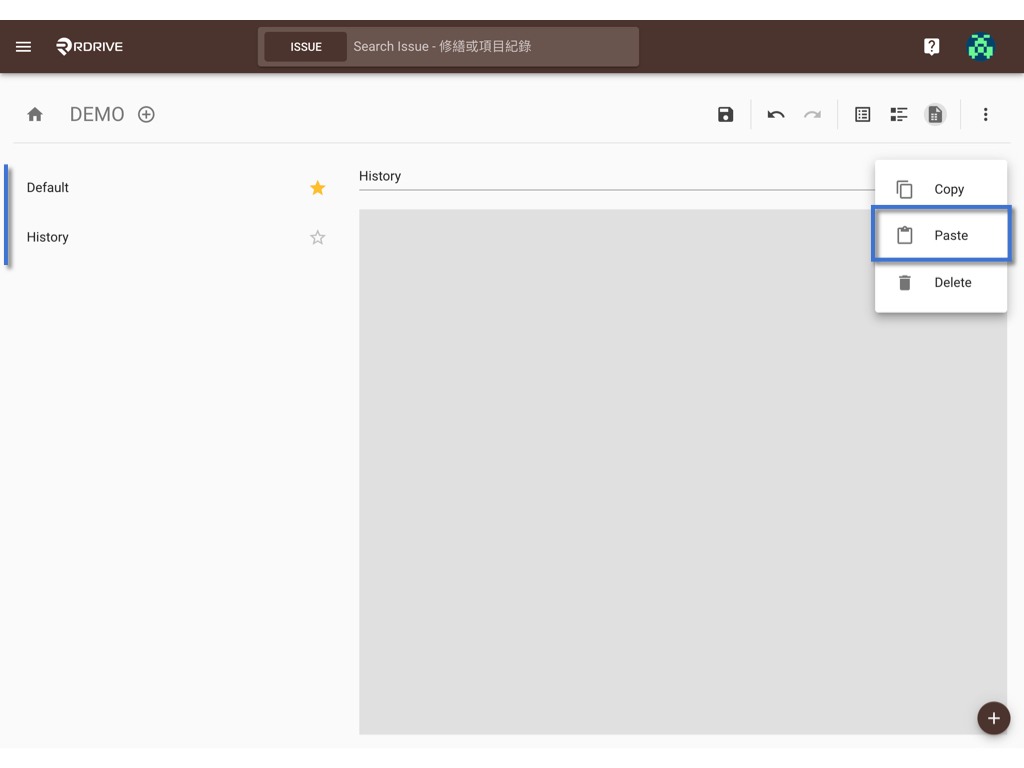Open the hamburger navigation menu

24,46
